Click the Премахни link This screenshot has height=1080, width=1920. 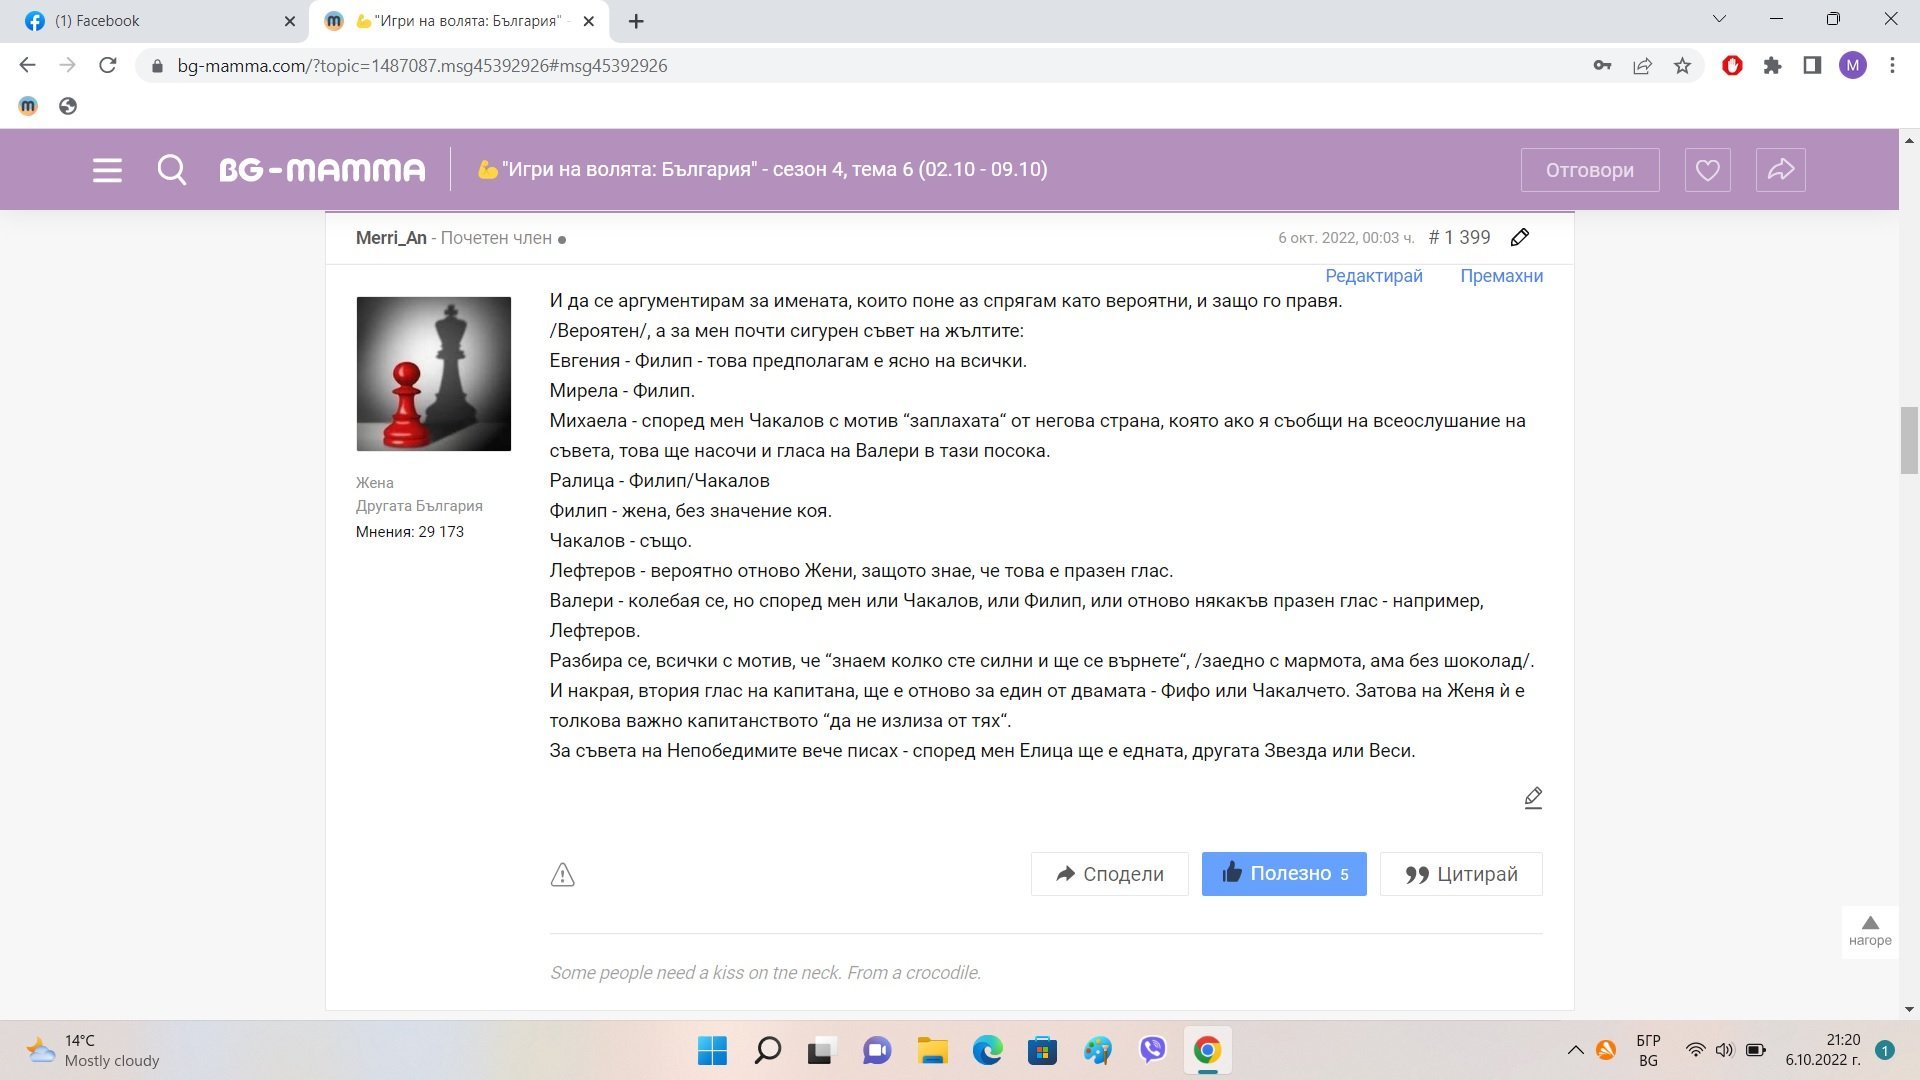[1501, 276]
